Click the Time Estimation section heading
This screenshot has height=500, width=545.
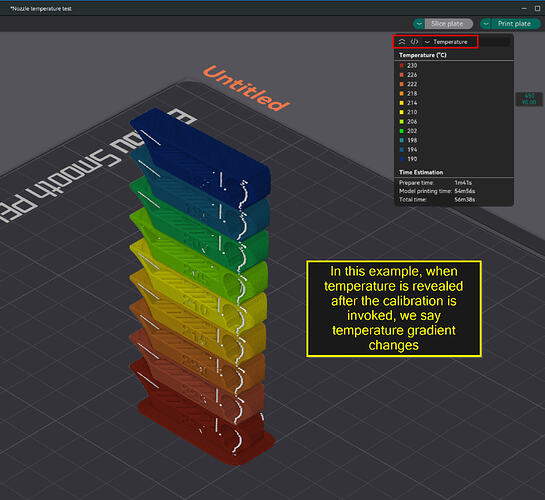coord(421,173)
